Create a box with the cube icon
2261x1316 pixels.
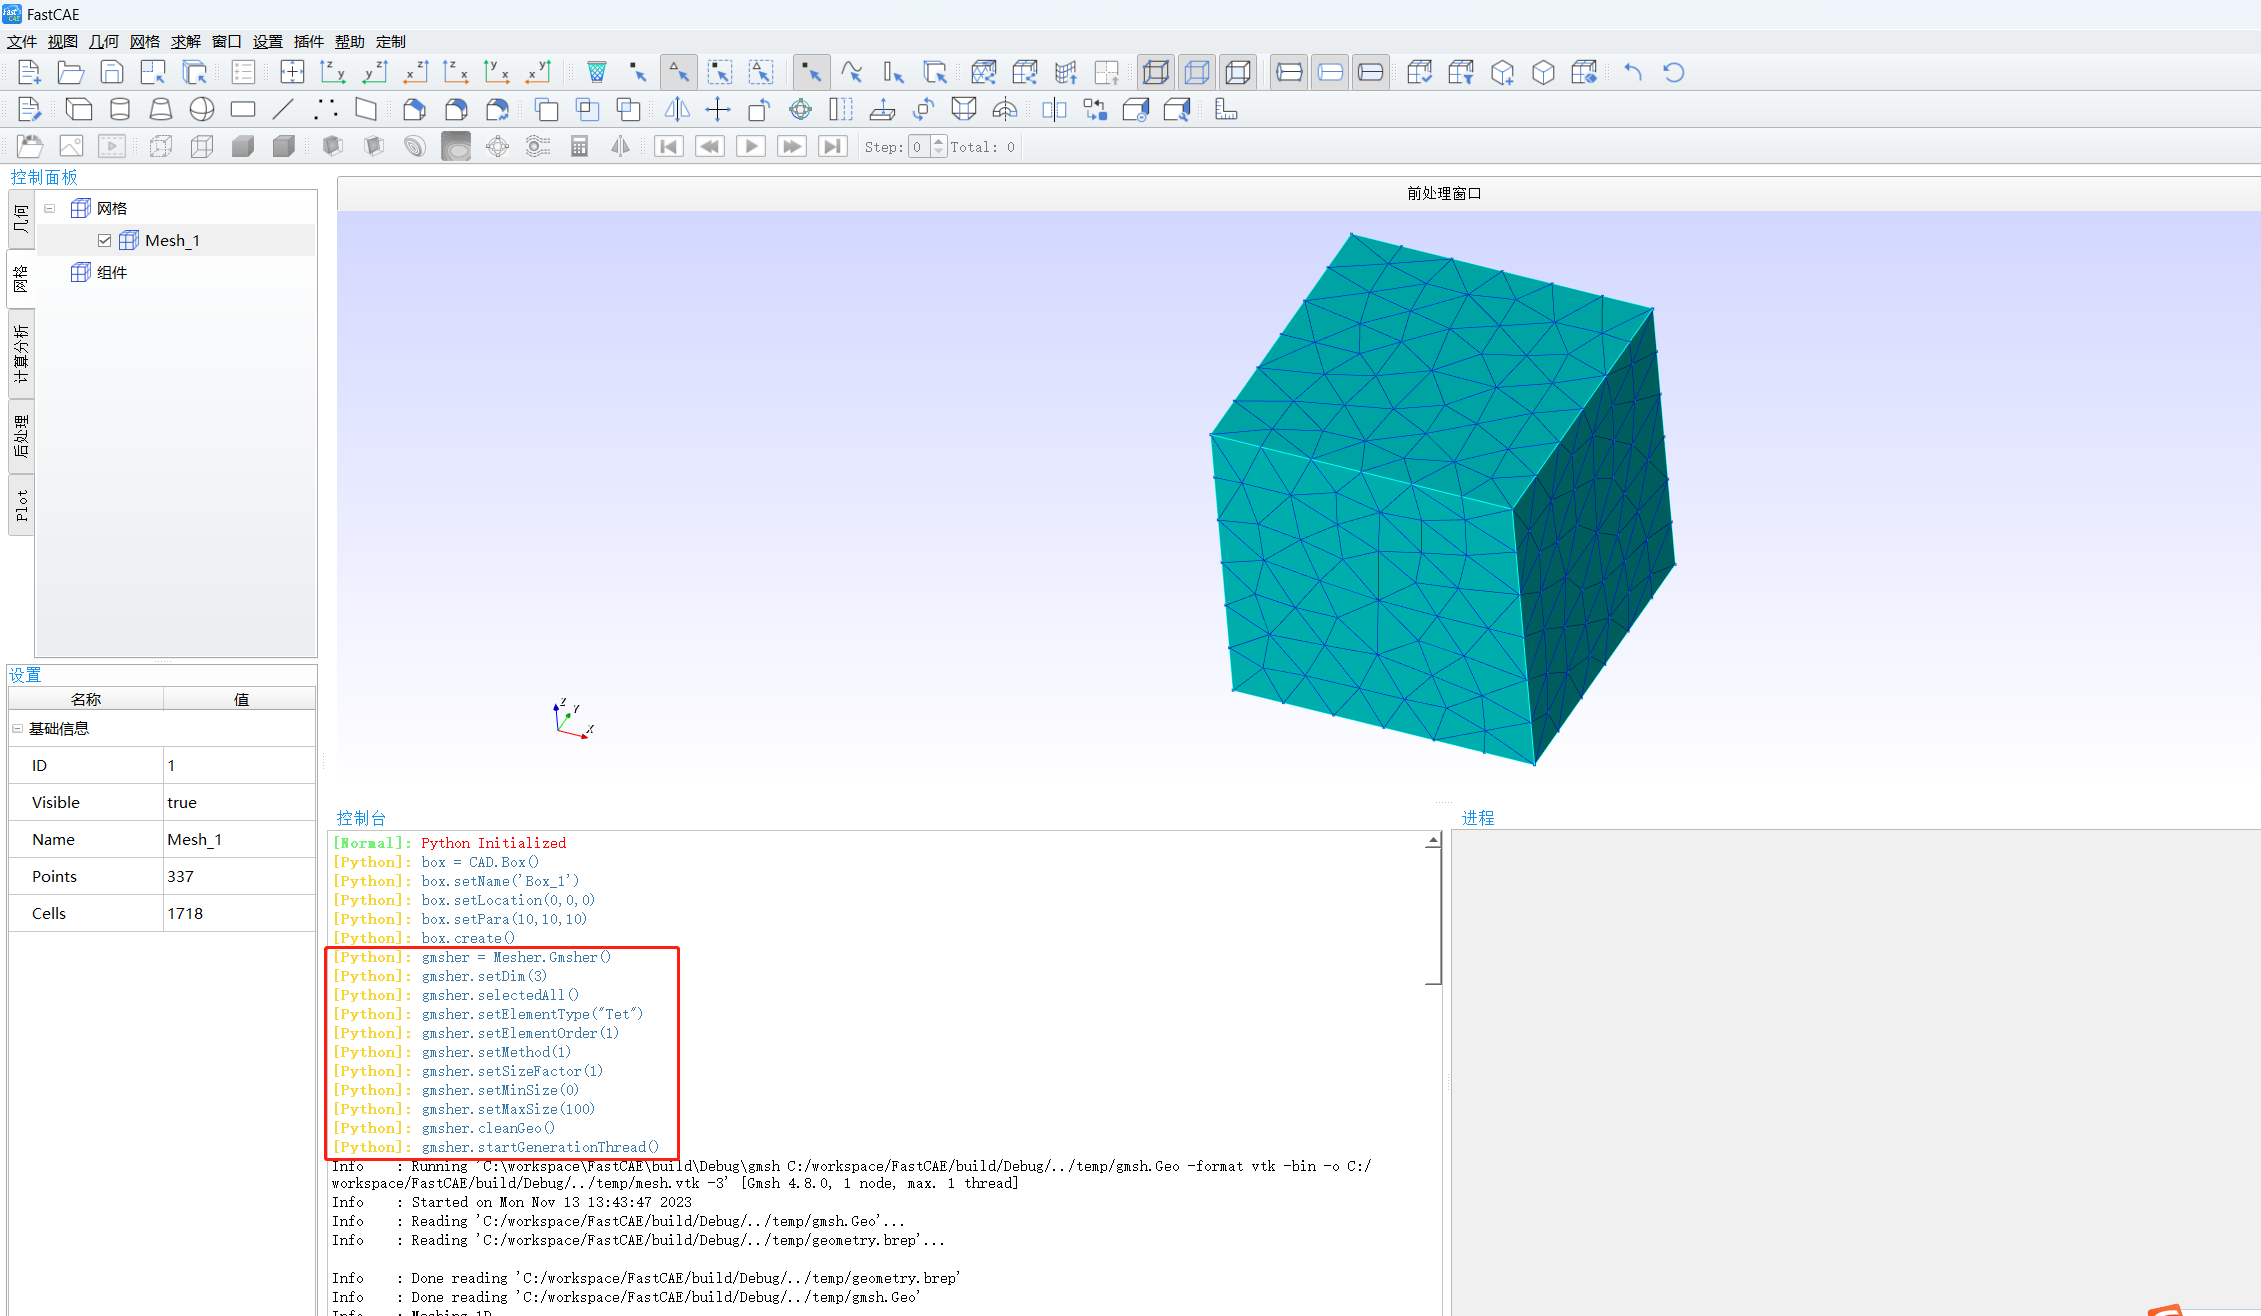point(78,109)
